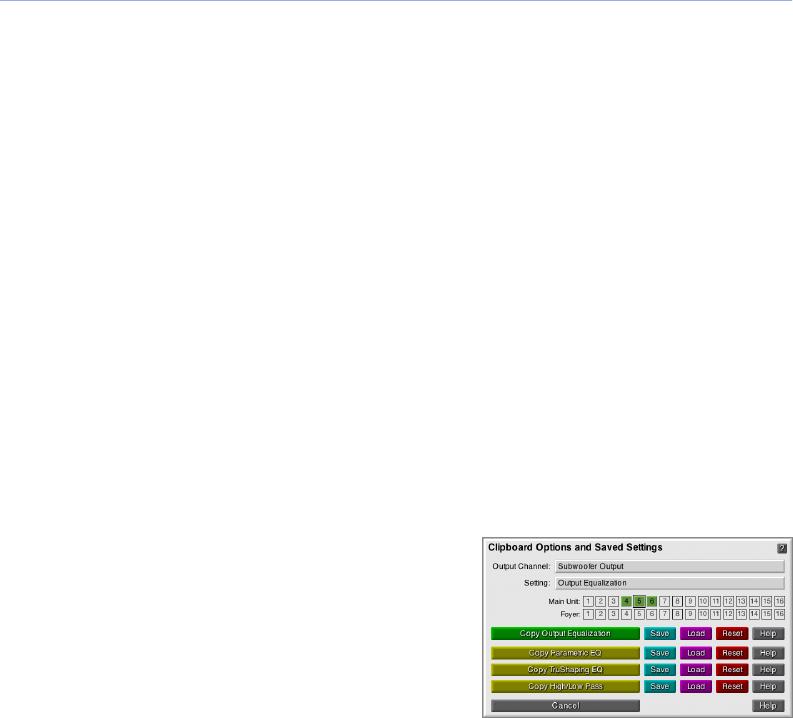Click Copy Parametric EQ button

pos(565,653)
